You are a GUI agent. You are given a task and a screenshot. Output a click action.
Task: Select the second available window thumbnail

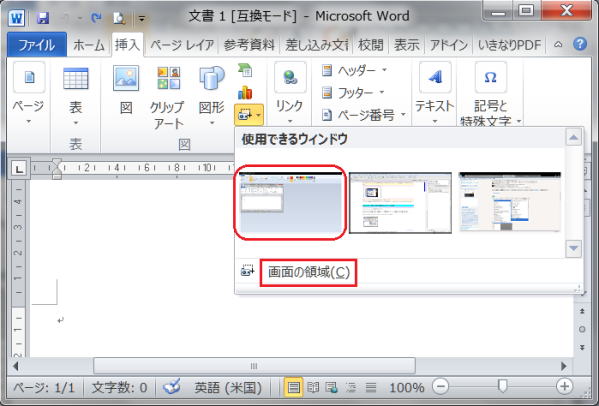click(x=400, y=202)
